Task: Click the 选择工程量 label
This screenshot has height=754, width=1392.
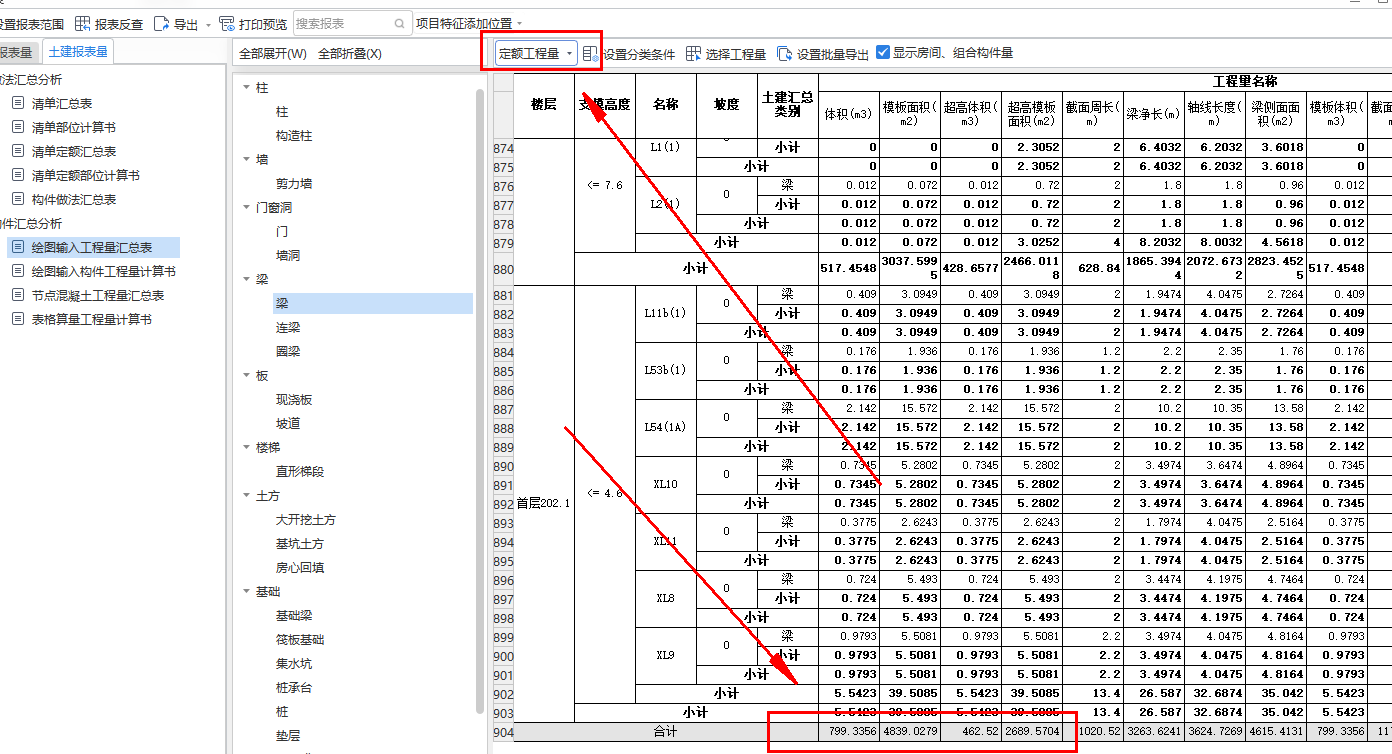Action: (736, 54)
